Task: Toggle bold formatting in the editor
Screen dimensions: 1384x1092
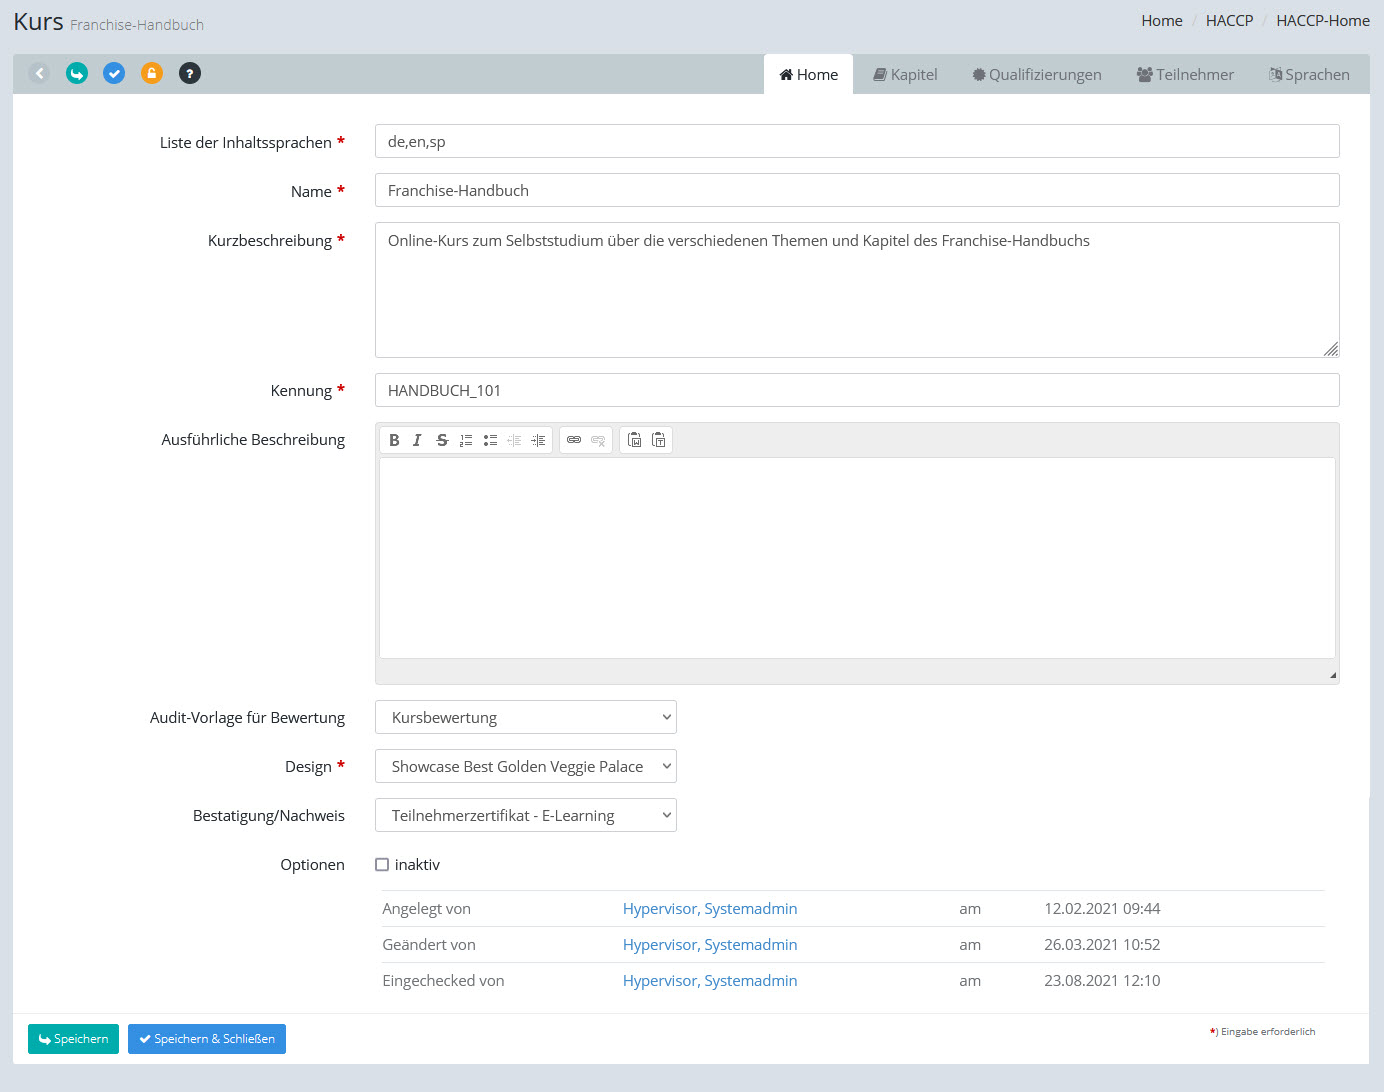Action: point(394,440)
